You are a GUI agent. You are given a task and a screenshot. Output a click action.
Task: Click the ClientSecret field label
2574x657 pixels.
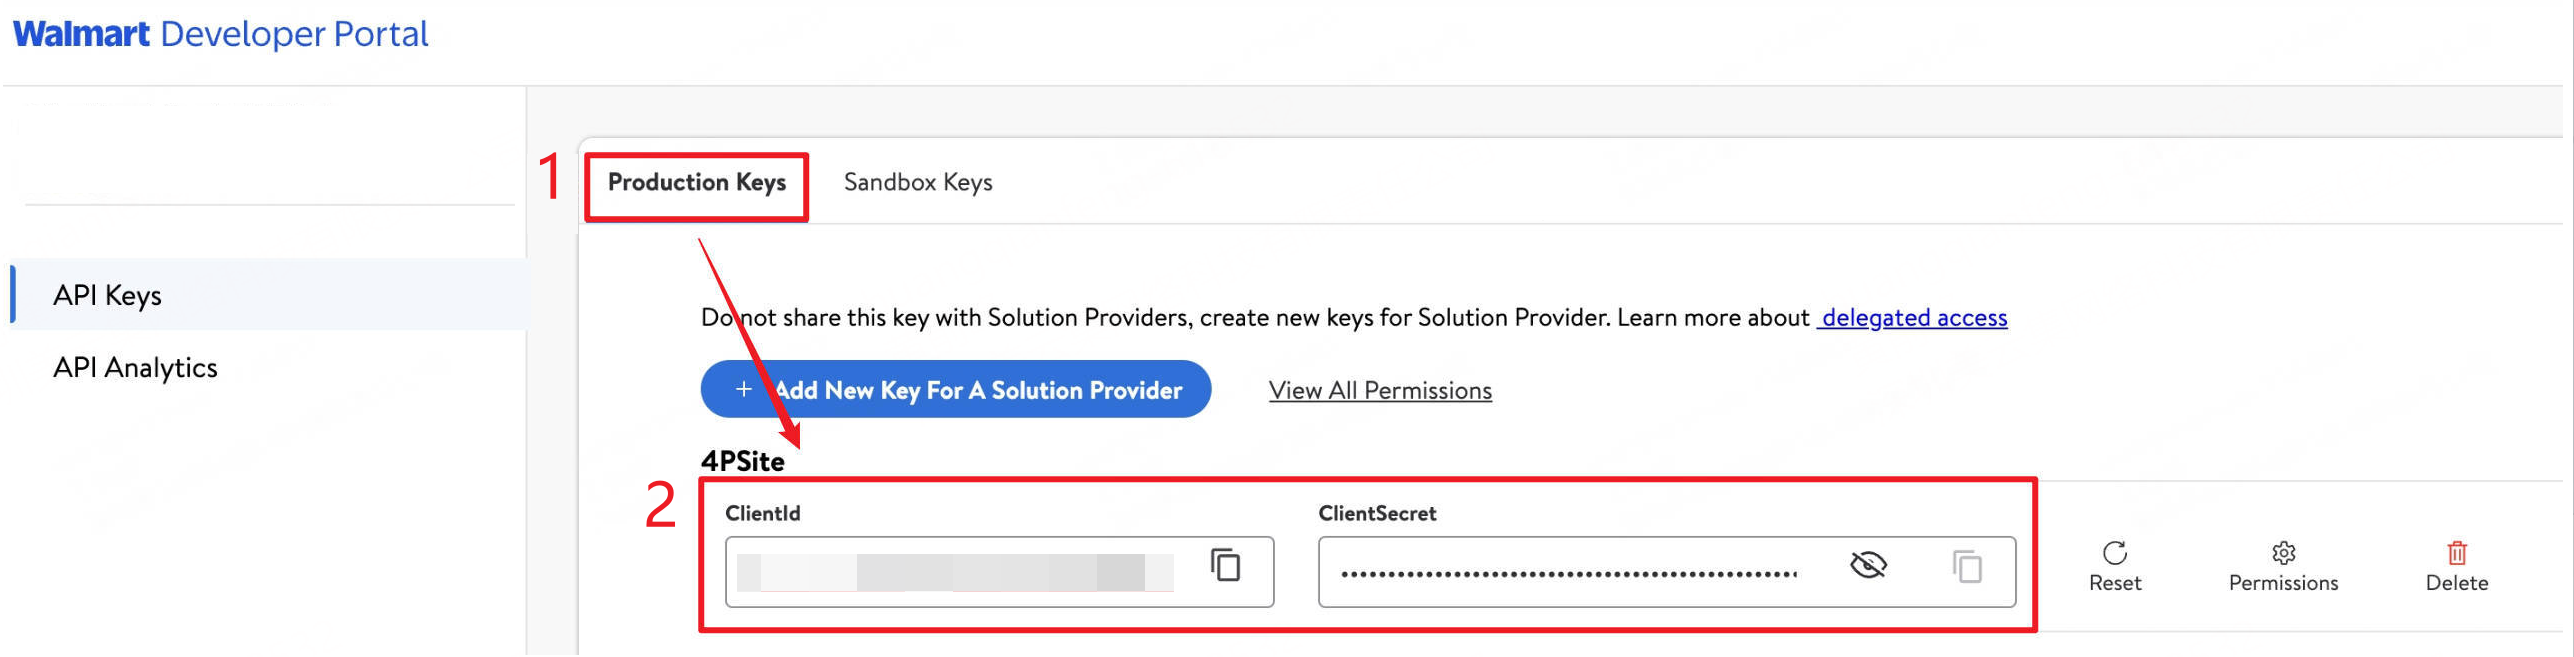pos(1376,514)
